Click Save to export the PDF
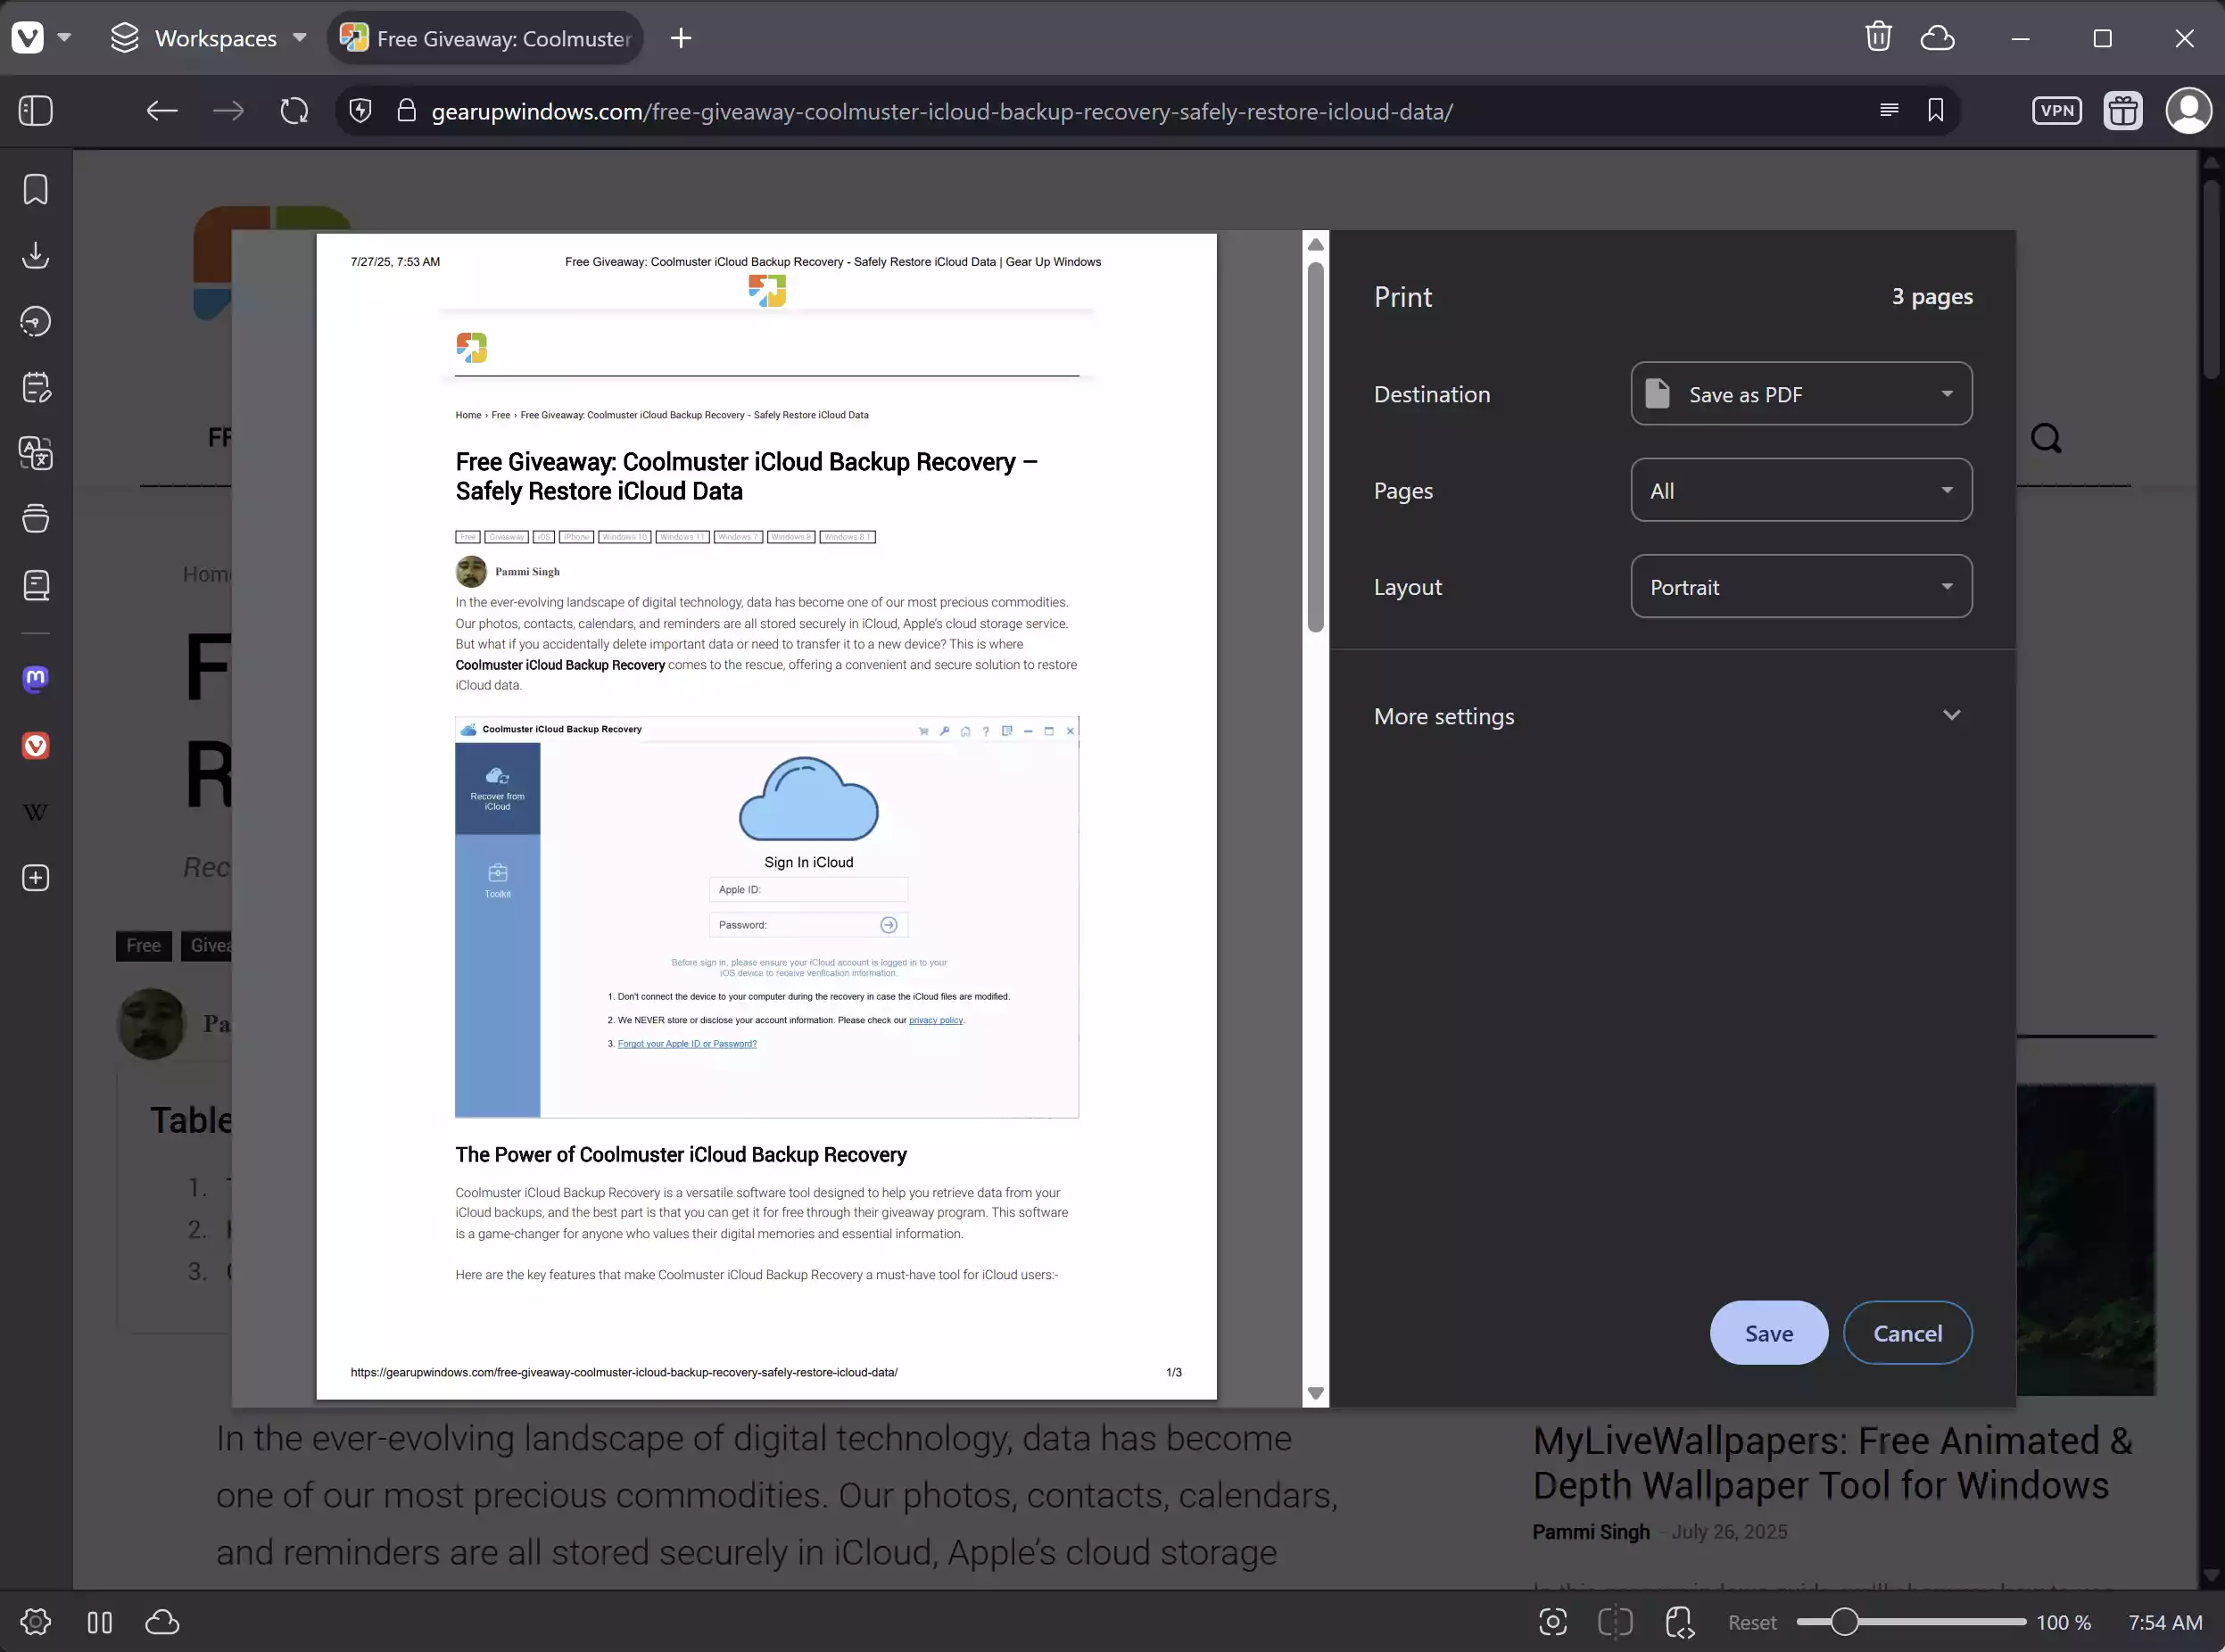 pyautogui.click(x=1768, y=1333)
